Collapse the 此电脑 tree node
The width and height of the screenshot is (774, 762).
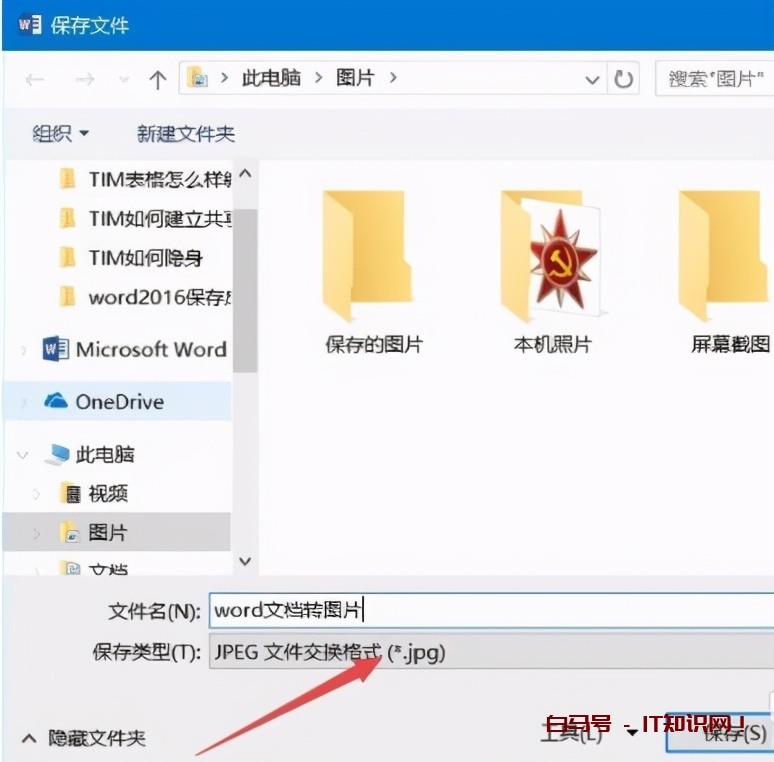22,455
